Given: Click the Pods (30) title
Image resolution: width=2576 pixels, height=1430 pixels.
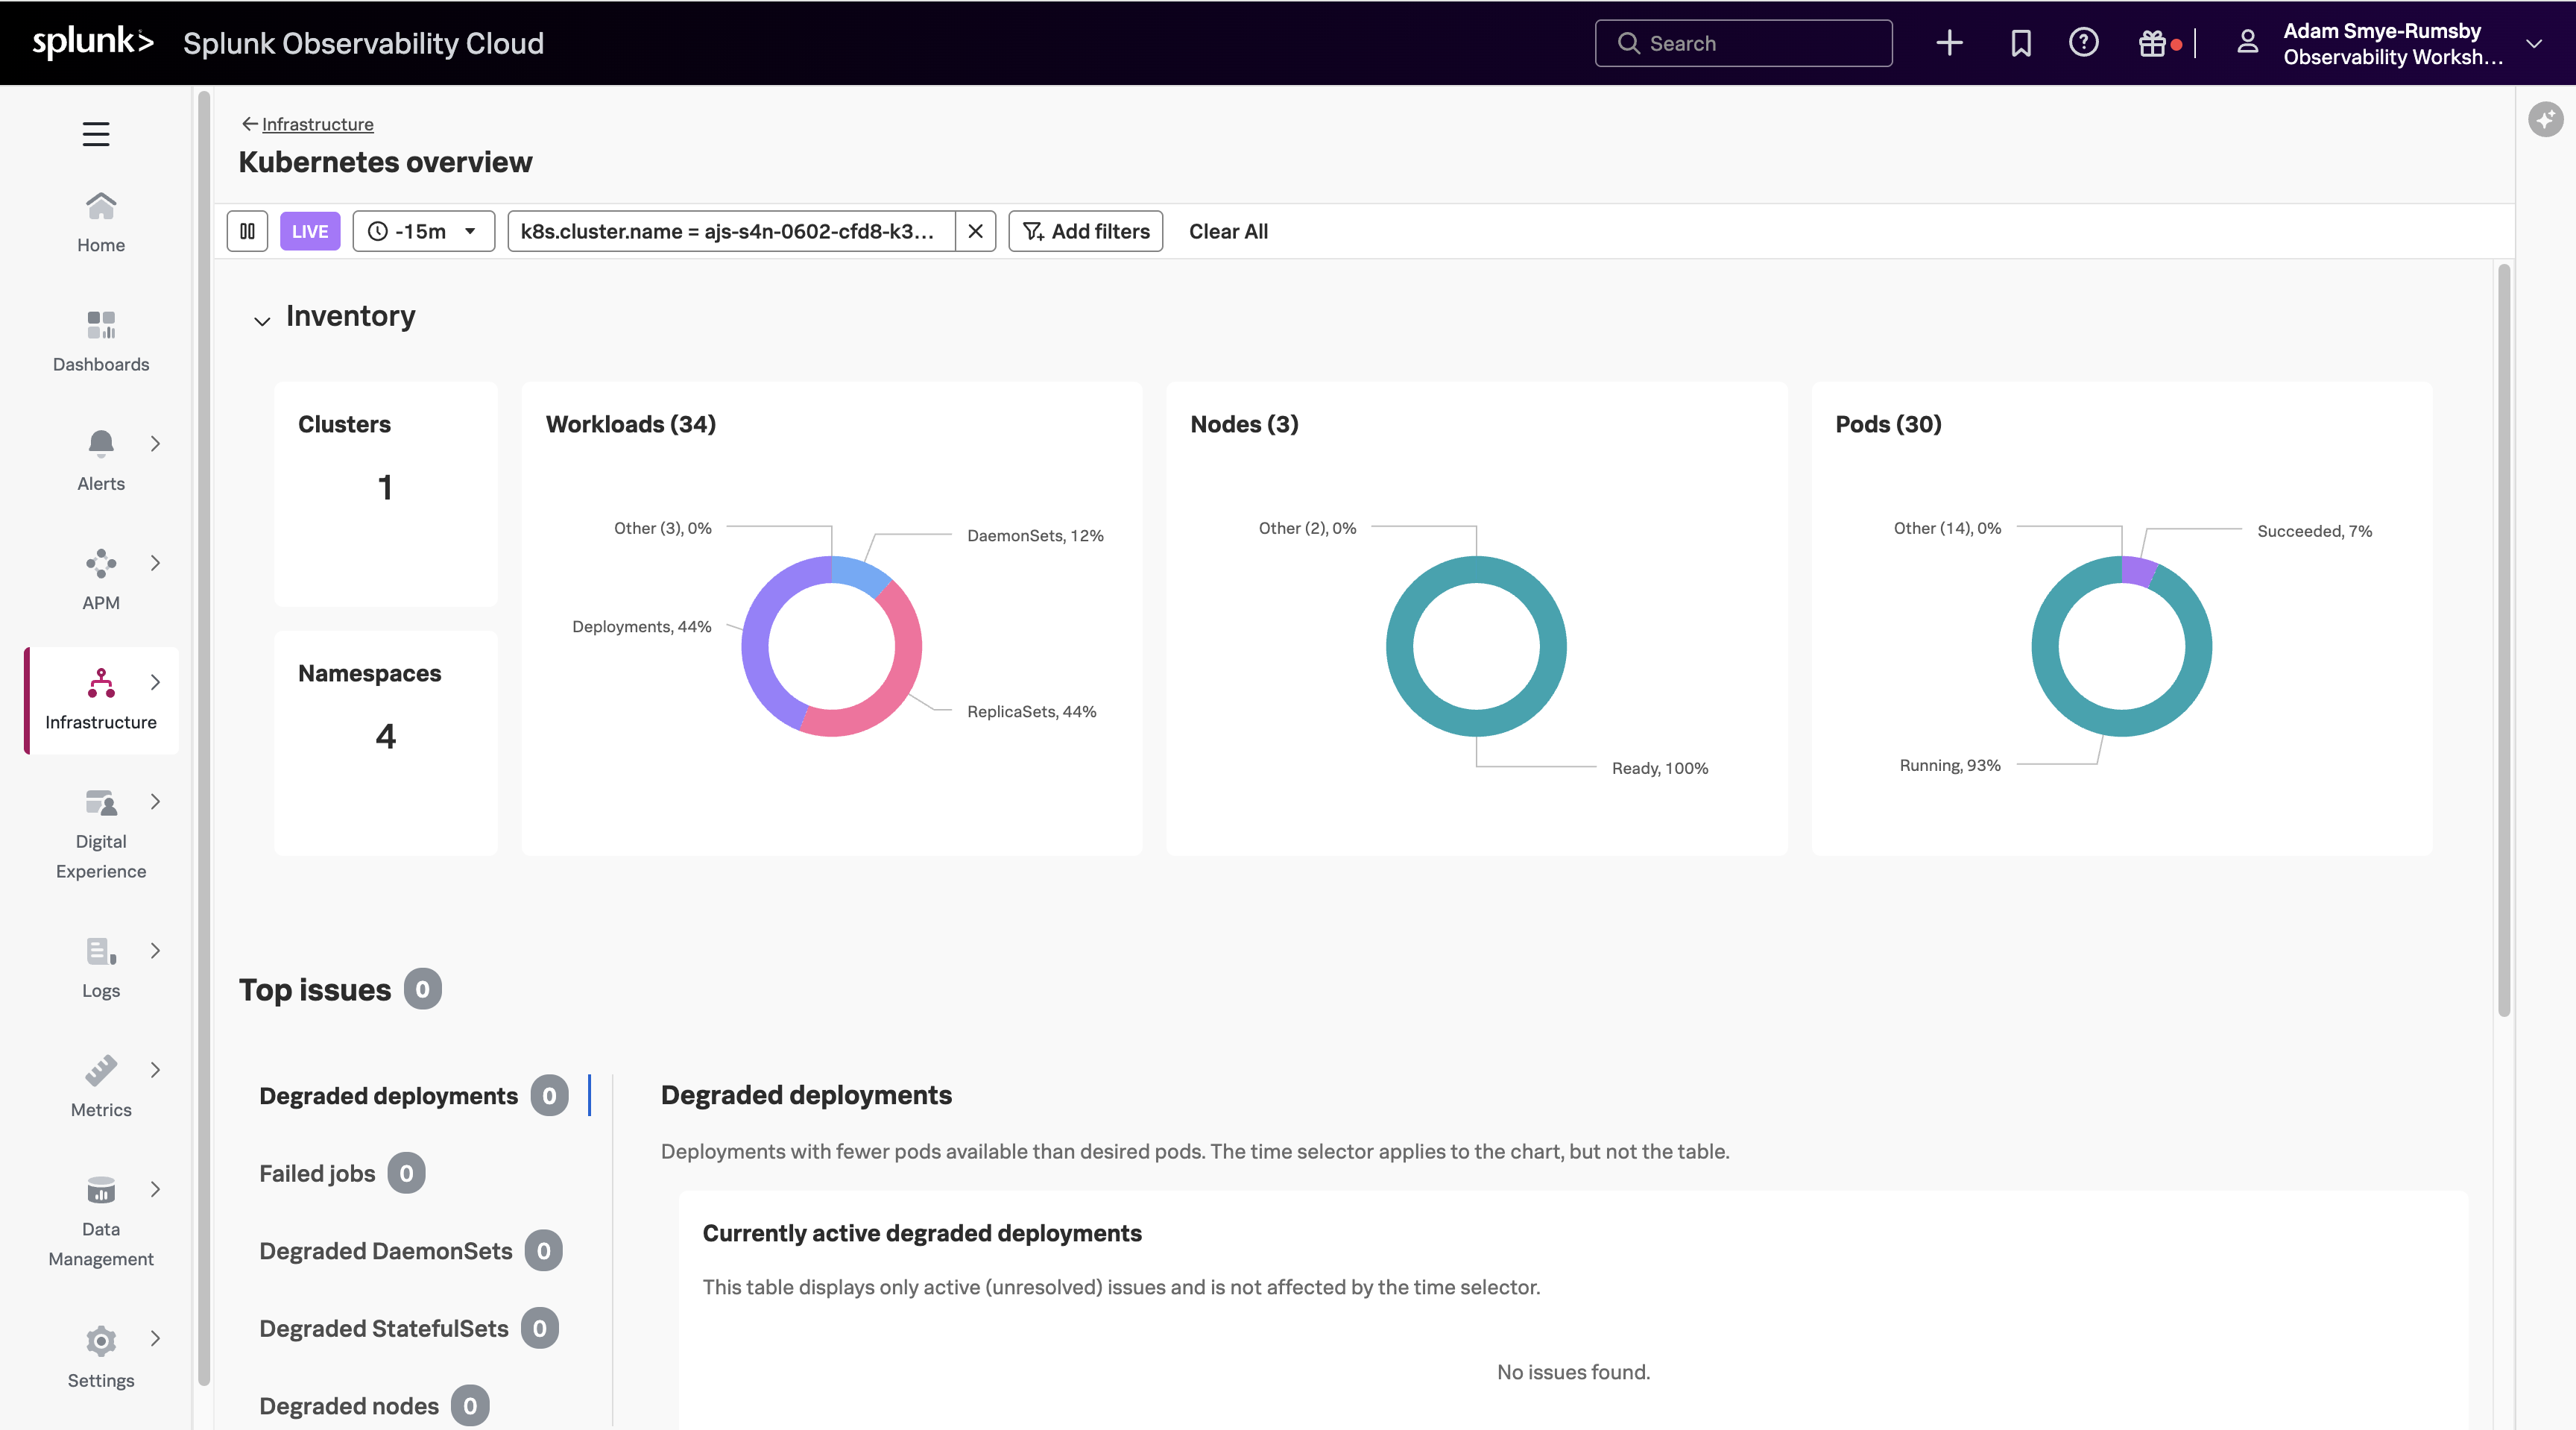Looking at the screenshot, I should click(1888, 424).
